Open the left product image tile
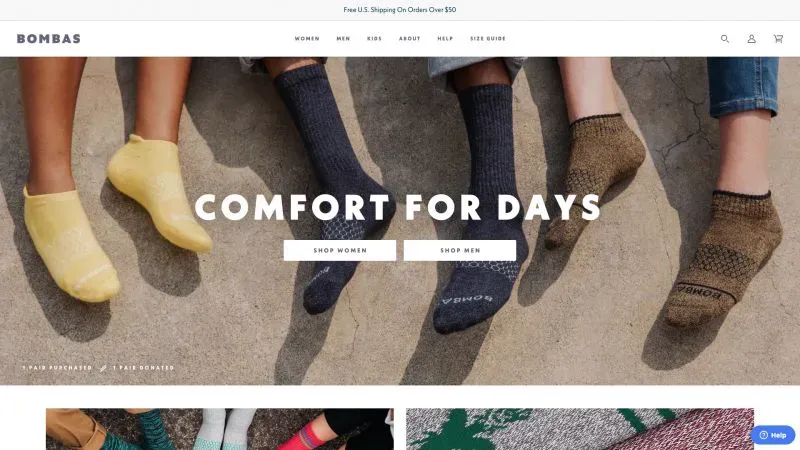800x450 pixels. [220, 429]
